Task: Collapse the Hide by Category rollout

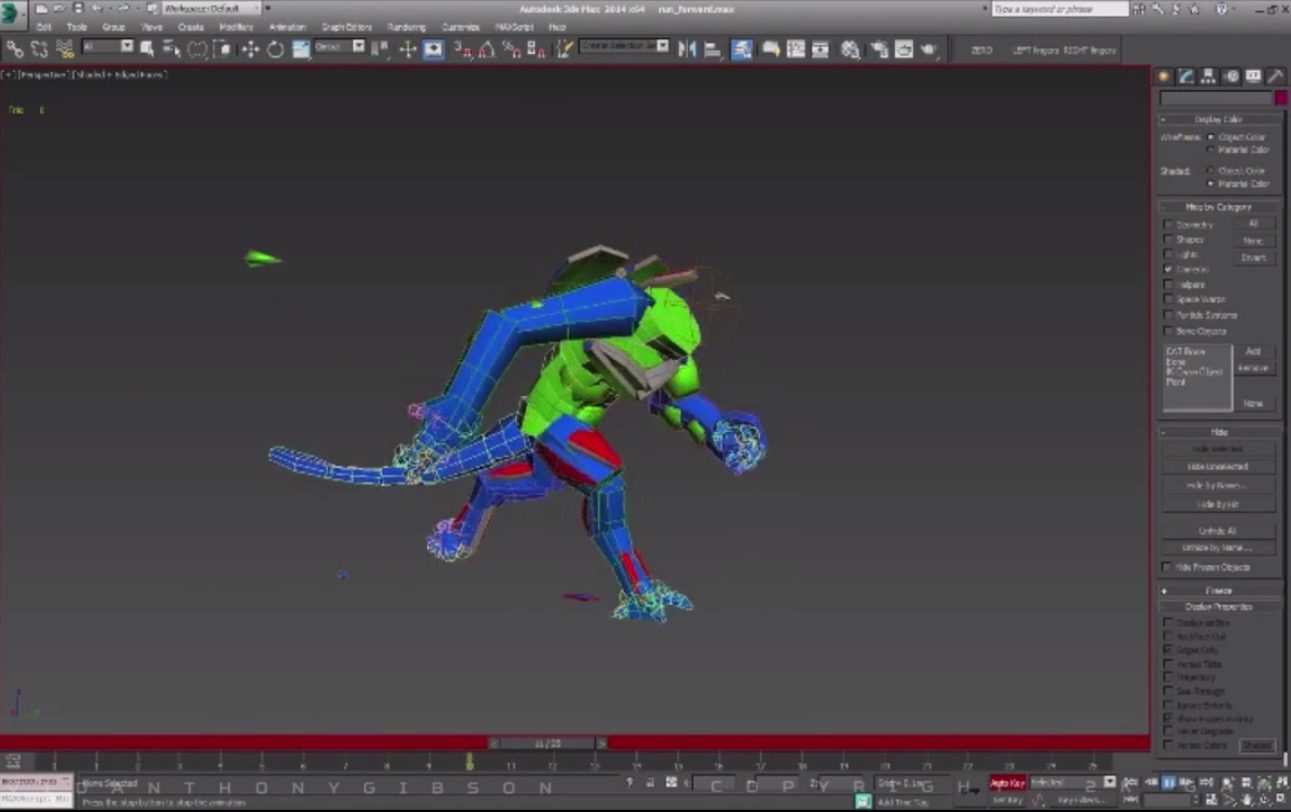Action: 1220,207
